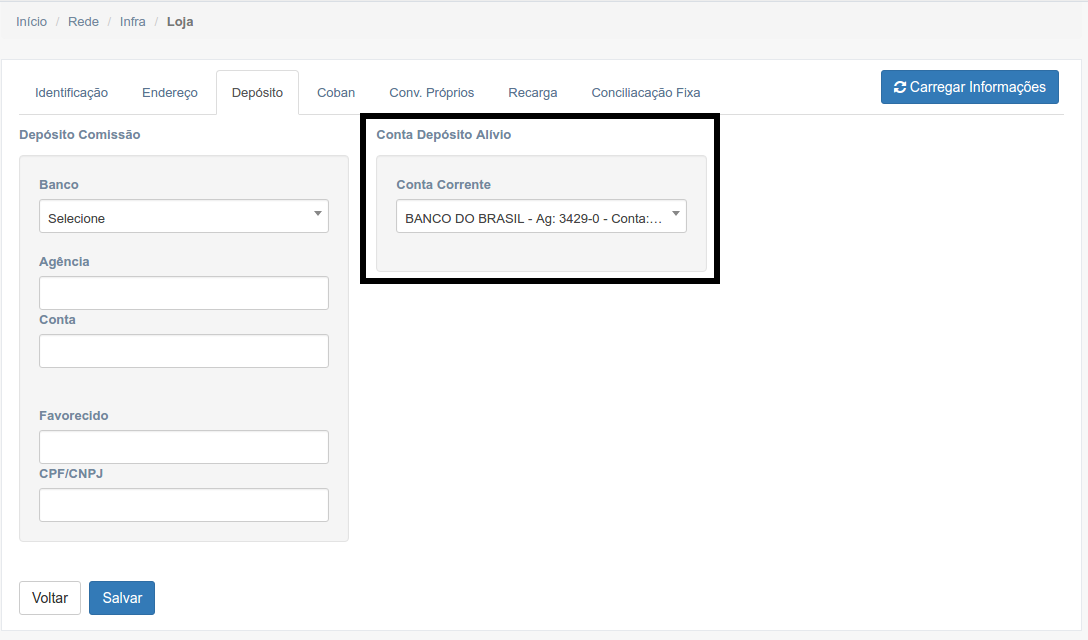Viewport: 1088px width, 640px height.
Task: Go to Infra via the breadcrumb
Action: point(132,21)
